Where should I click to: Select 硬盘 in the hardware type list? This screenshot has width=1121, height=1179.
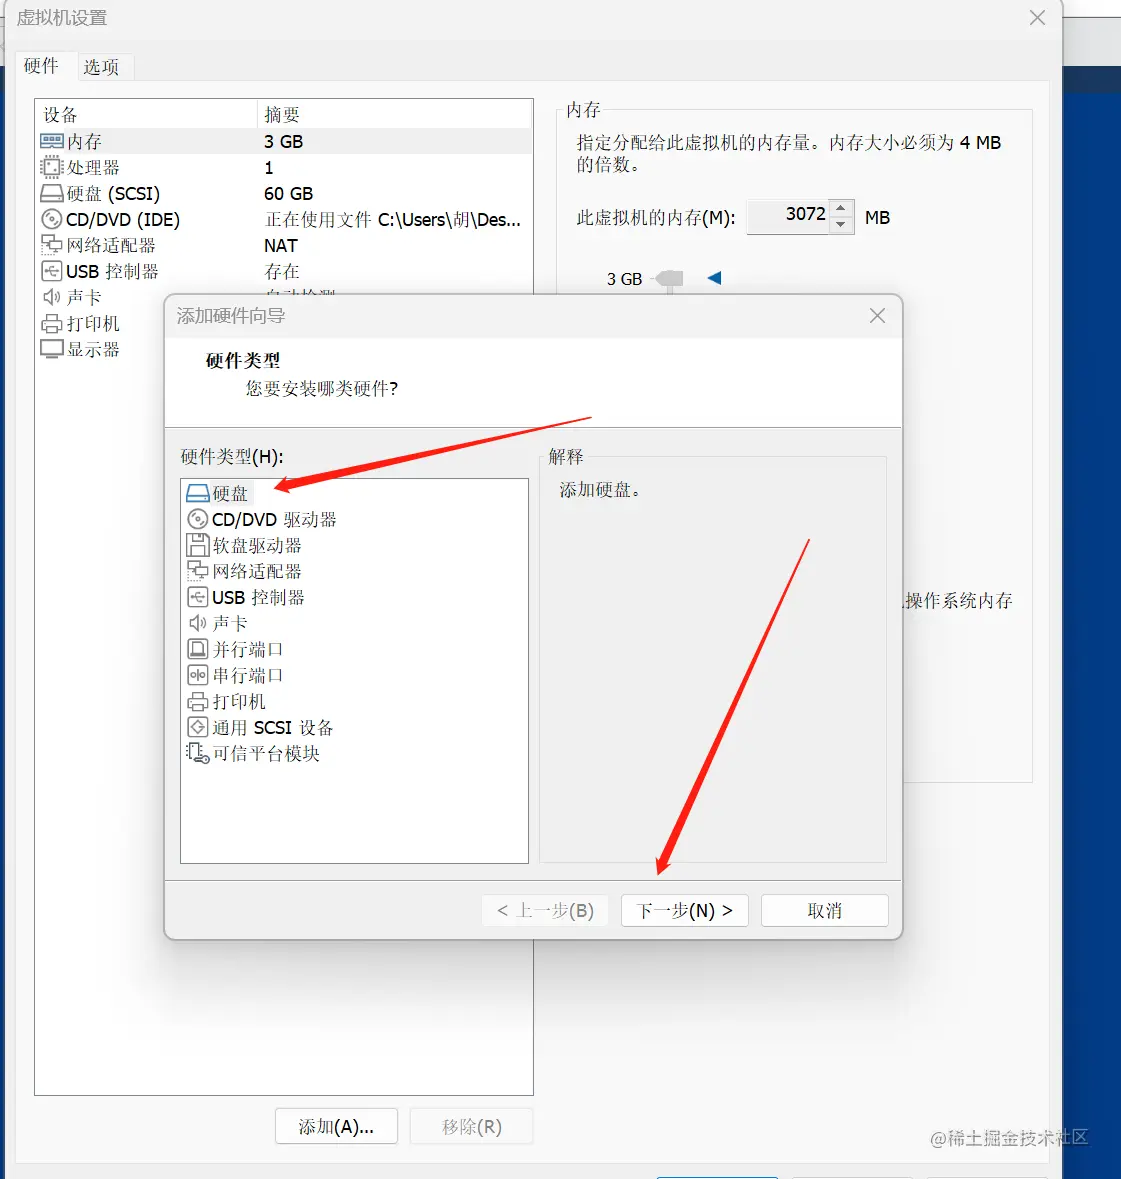pos(228,492)
